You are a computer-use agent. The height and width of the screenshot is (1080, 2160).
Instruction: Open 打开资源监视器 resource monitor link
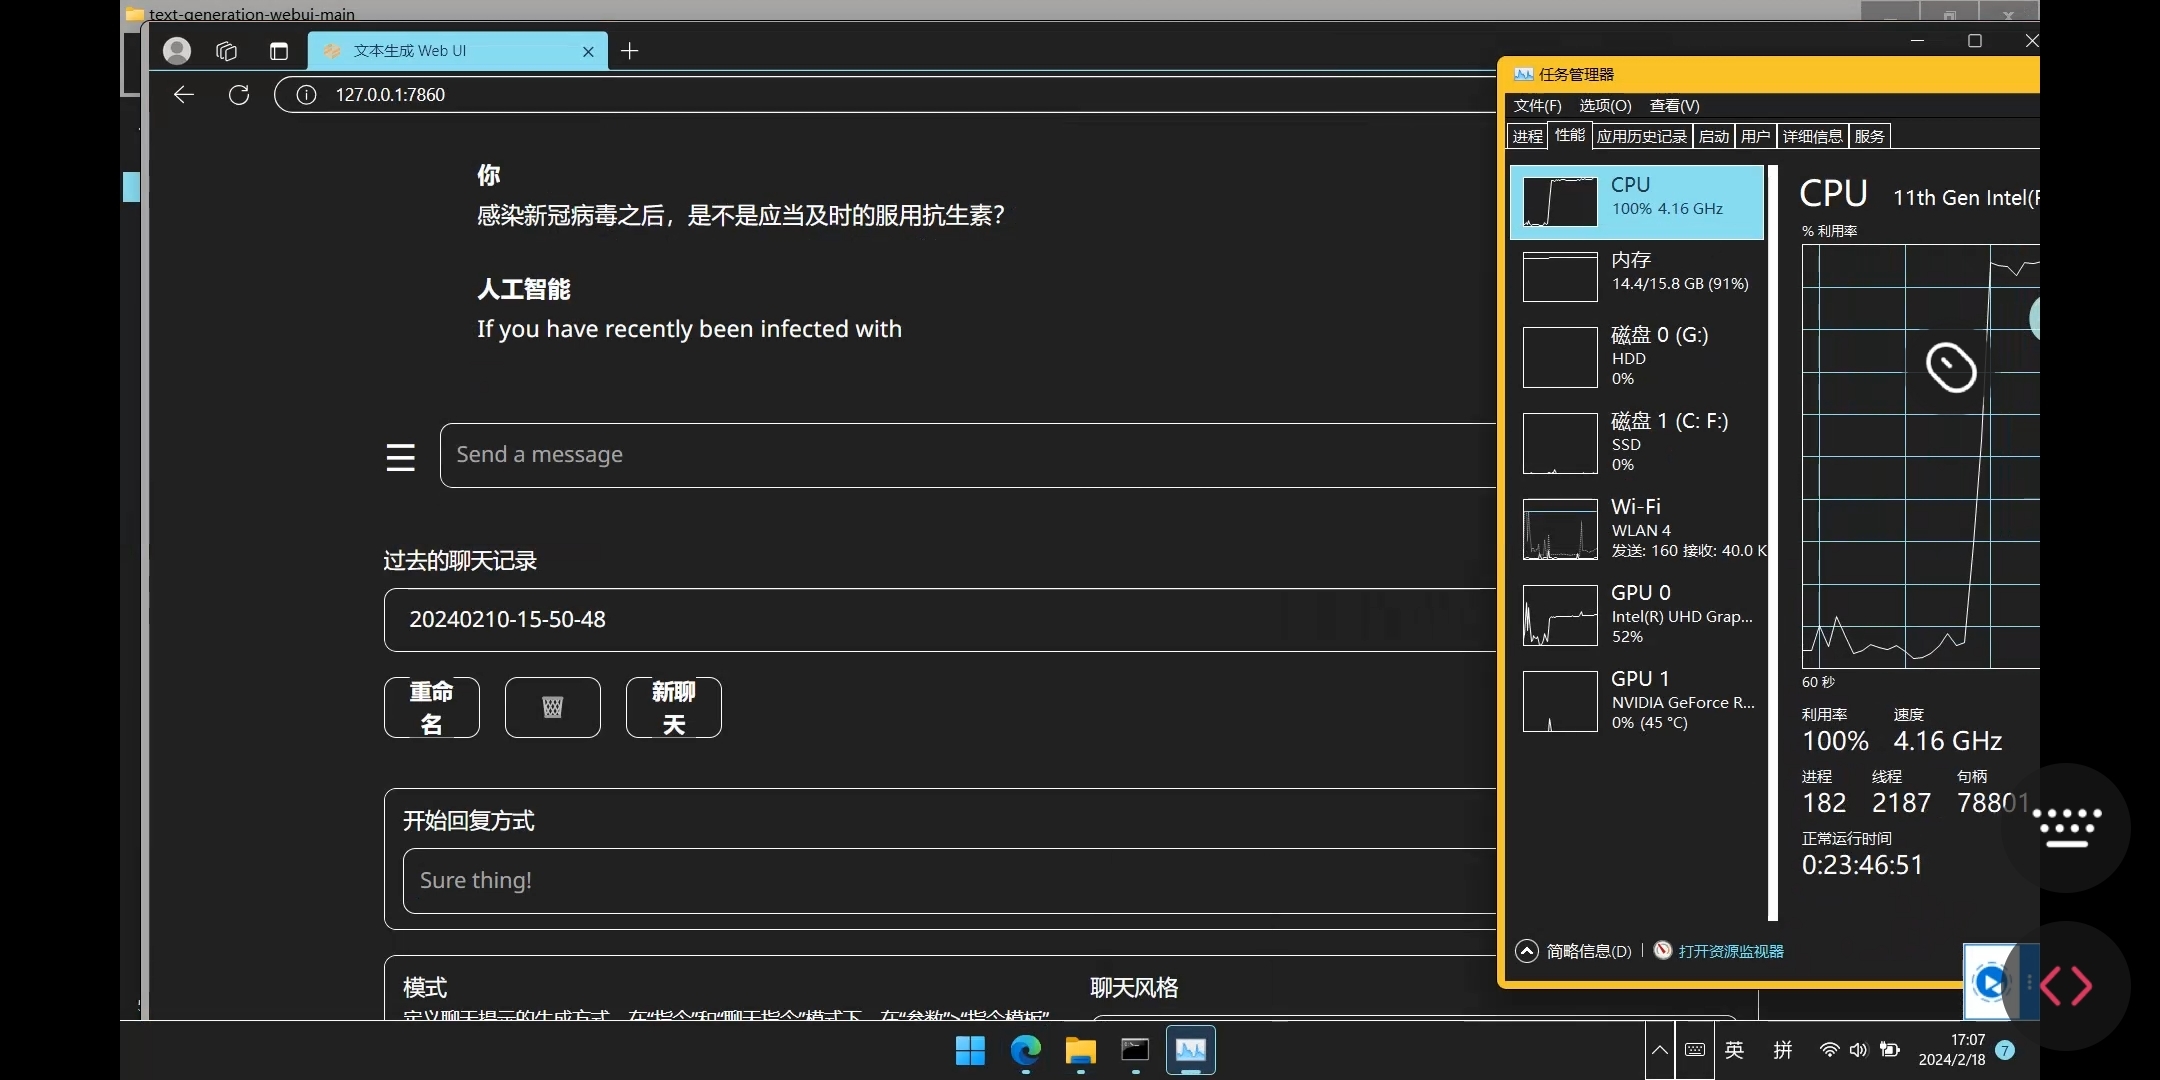click(x=1730, y=951)
